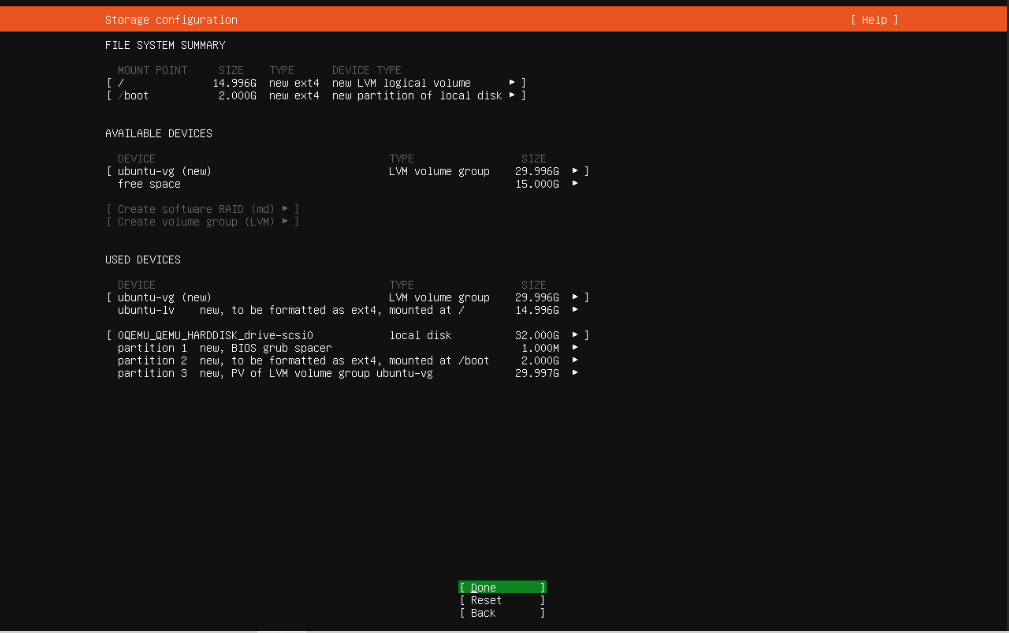Open options arrow for the "/" mount point
Image resolution: width=1009 pixels, height=633 pixels.
click(x=511, y=83)
